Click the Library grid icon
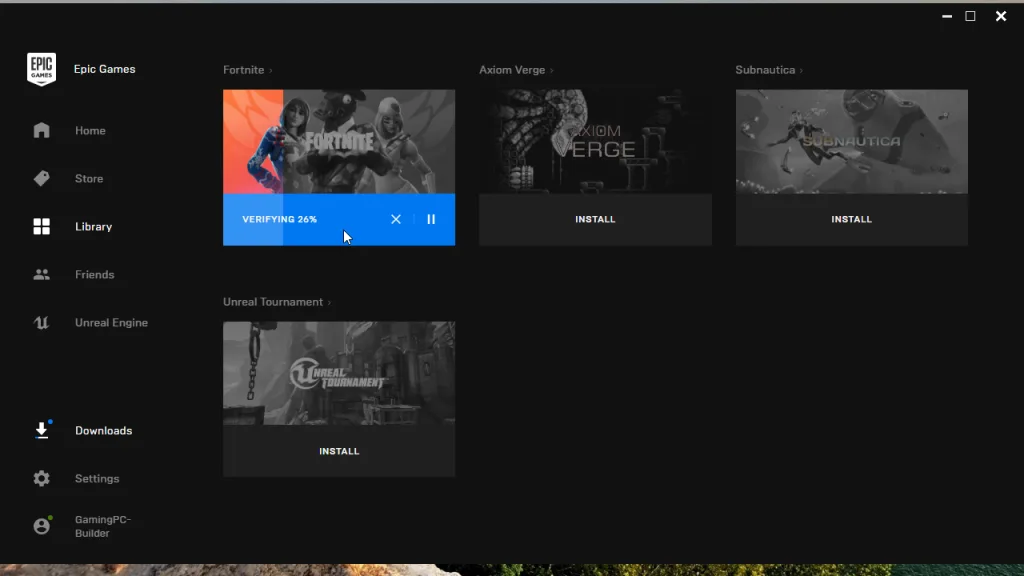The image size is (1024, 576). 41,227
